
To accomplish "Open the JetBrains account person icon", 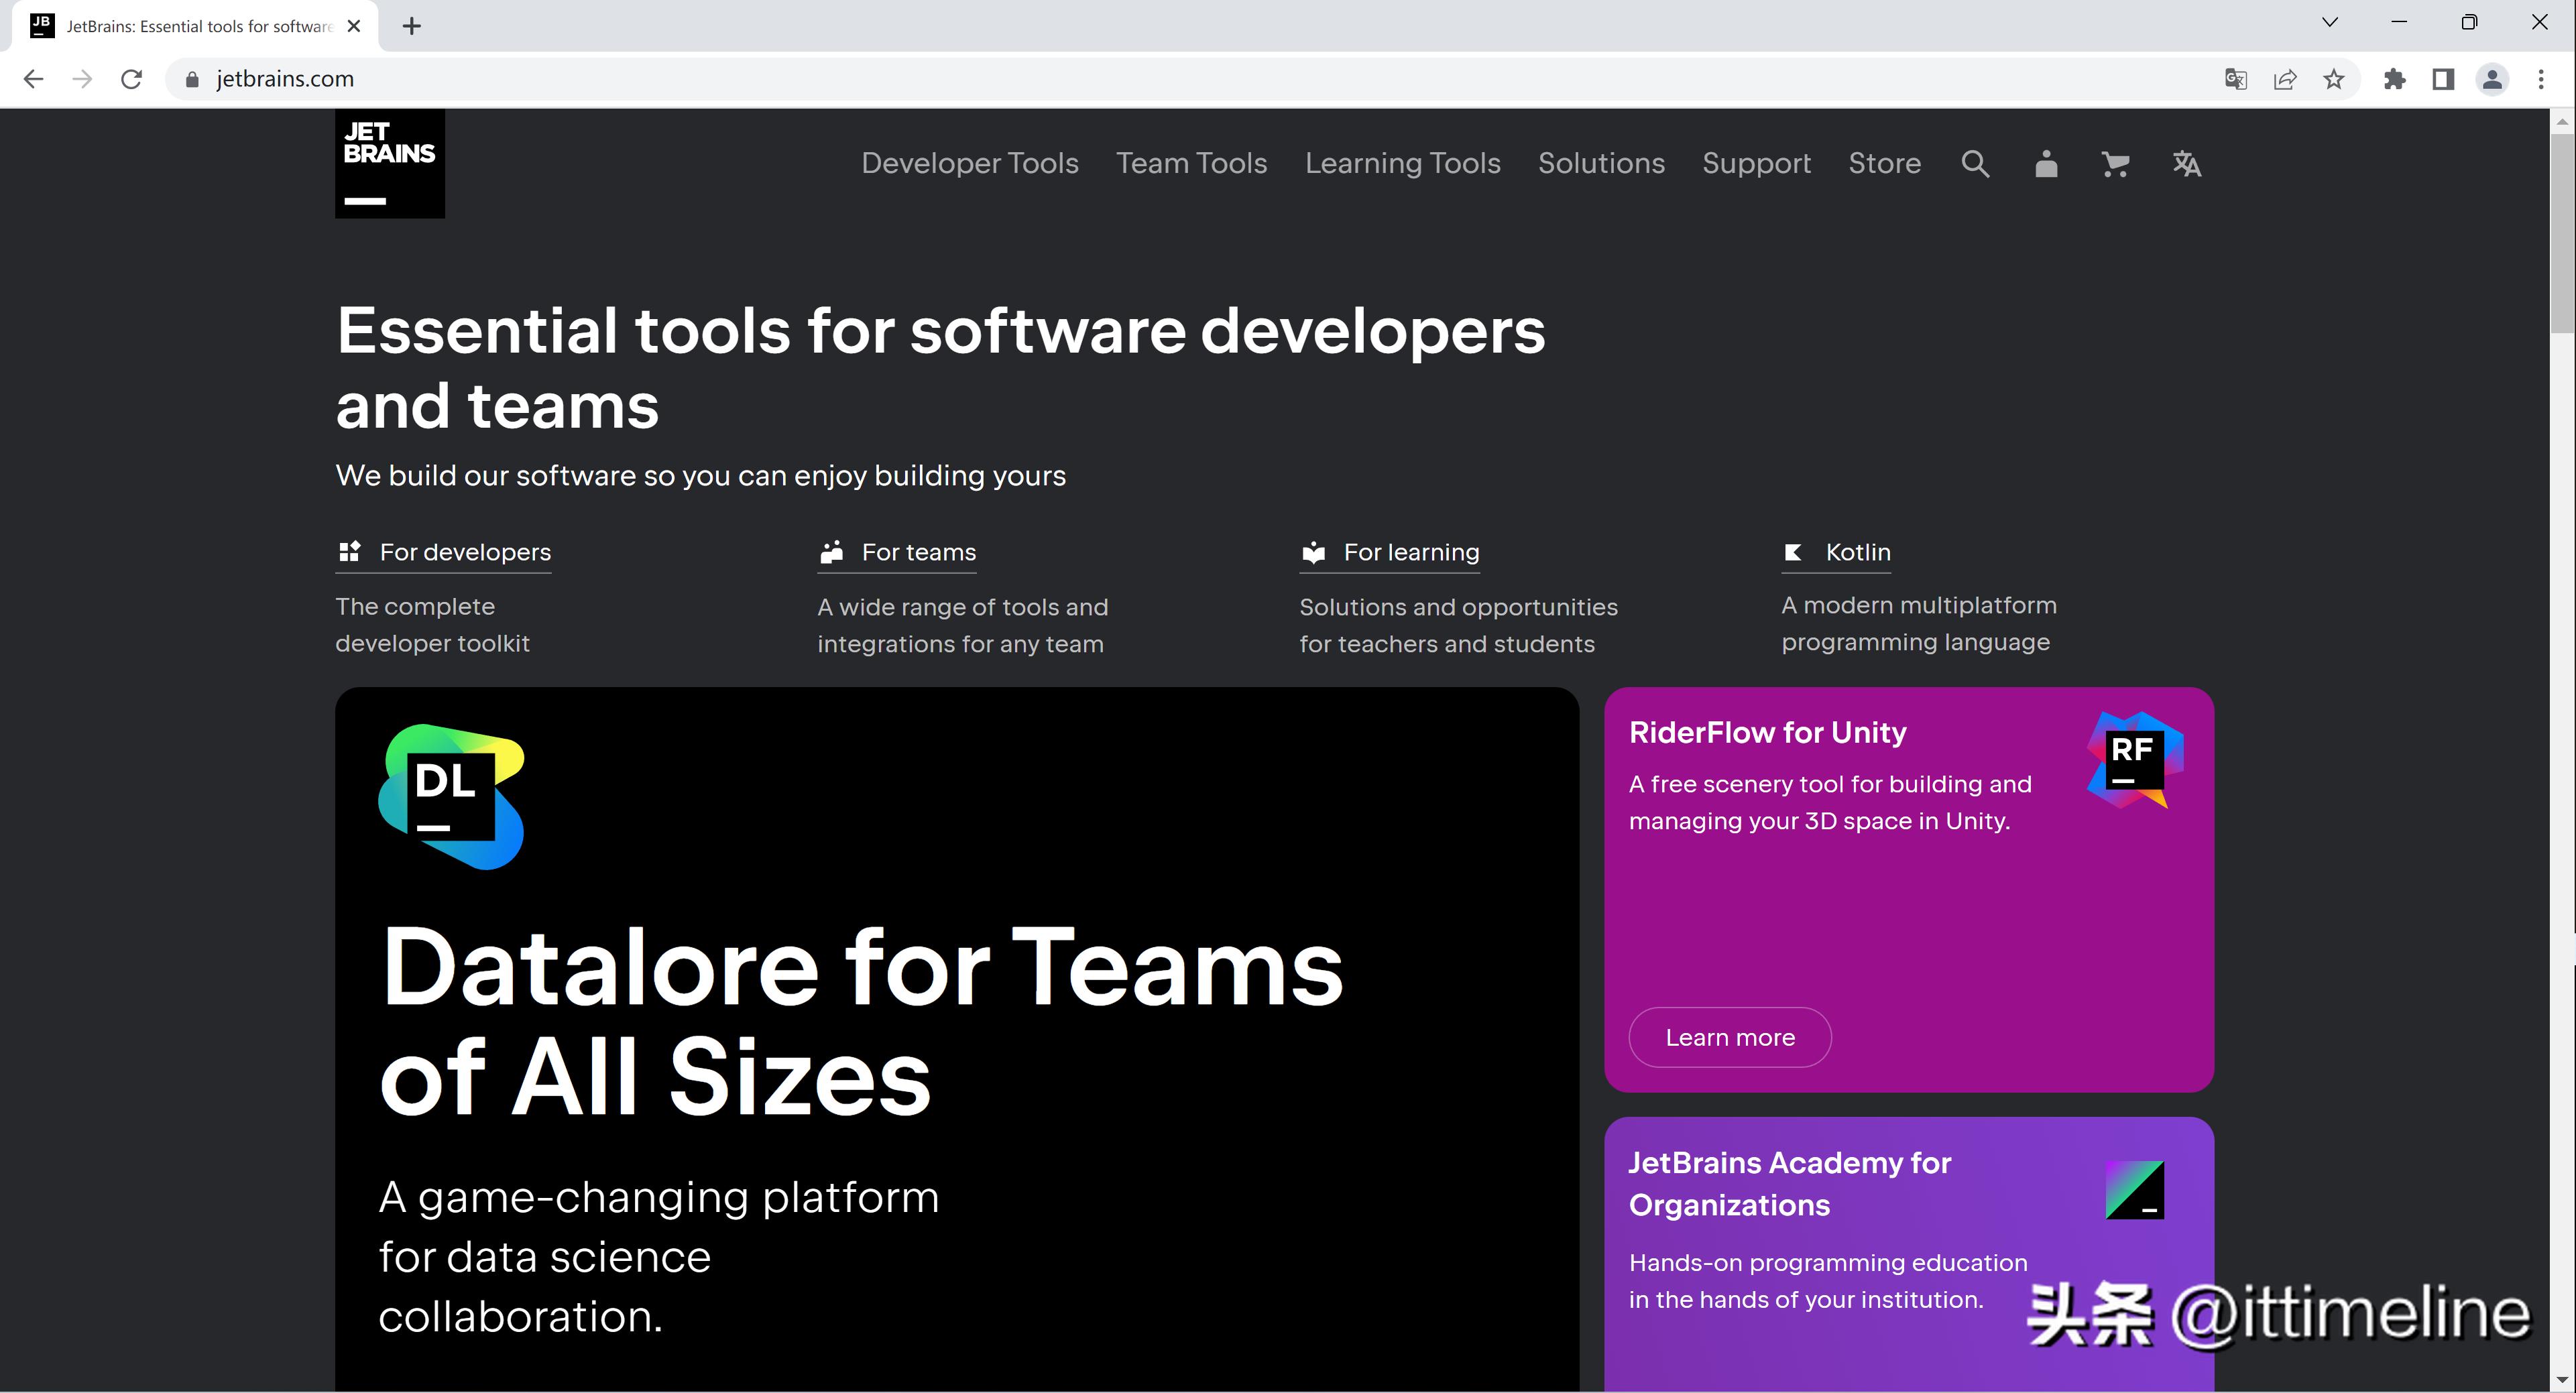I will click(x=2046, y=163).
